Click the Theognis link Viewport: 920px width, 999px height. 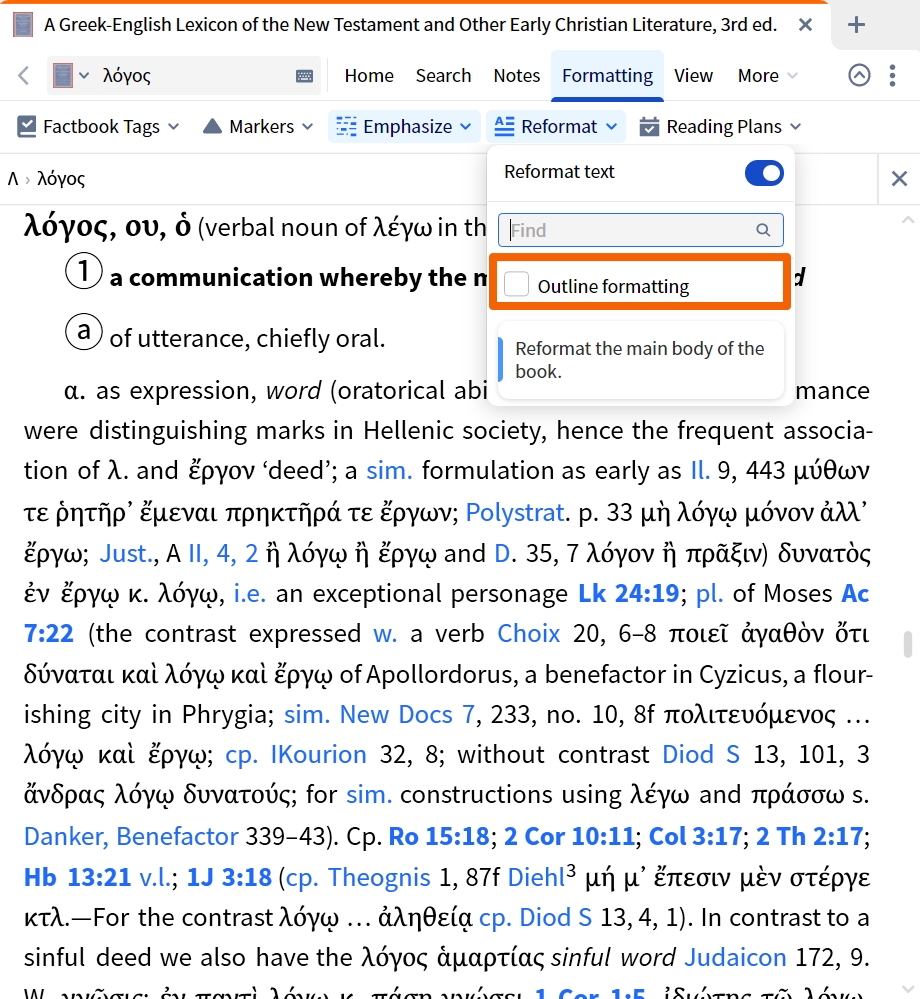379,877
